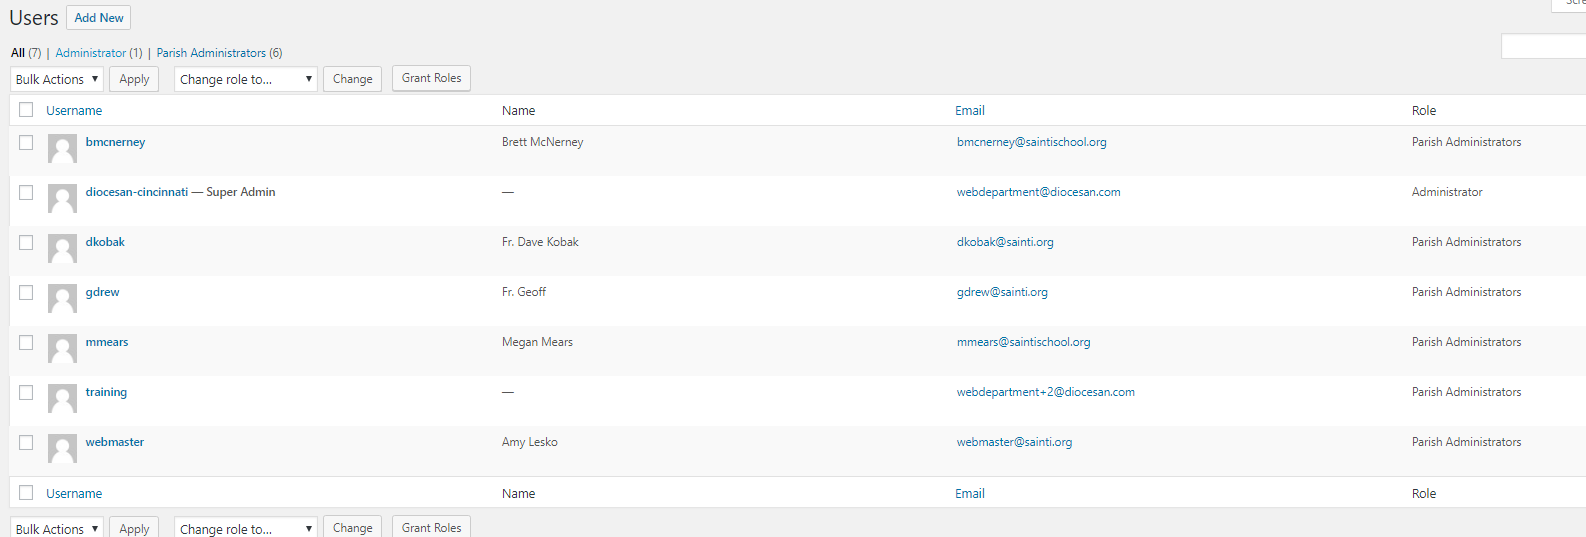1586x537 pixels.
Task: Click dkobak's user avatar
Action: tap(62, 249)
